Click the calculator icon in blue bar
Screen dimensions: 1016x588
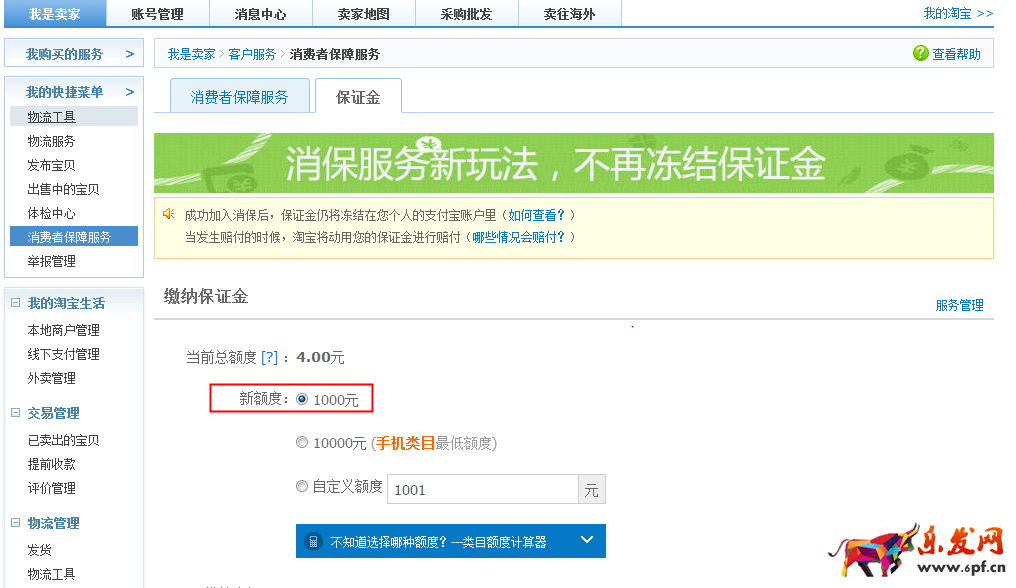point(314,541)
